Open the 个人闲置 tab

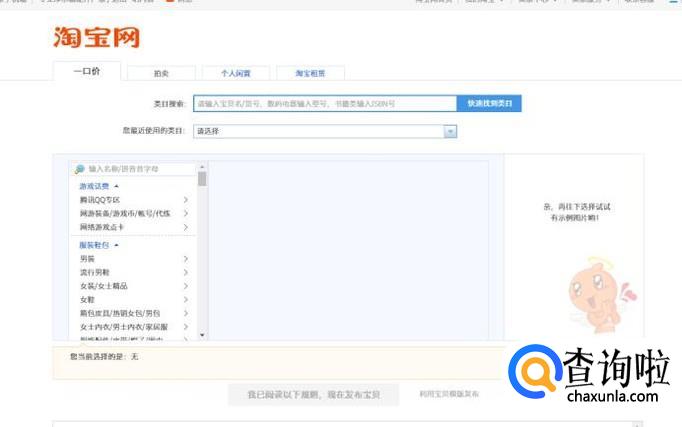[x=236, y=73]
